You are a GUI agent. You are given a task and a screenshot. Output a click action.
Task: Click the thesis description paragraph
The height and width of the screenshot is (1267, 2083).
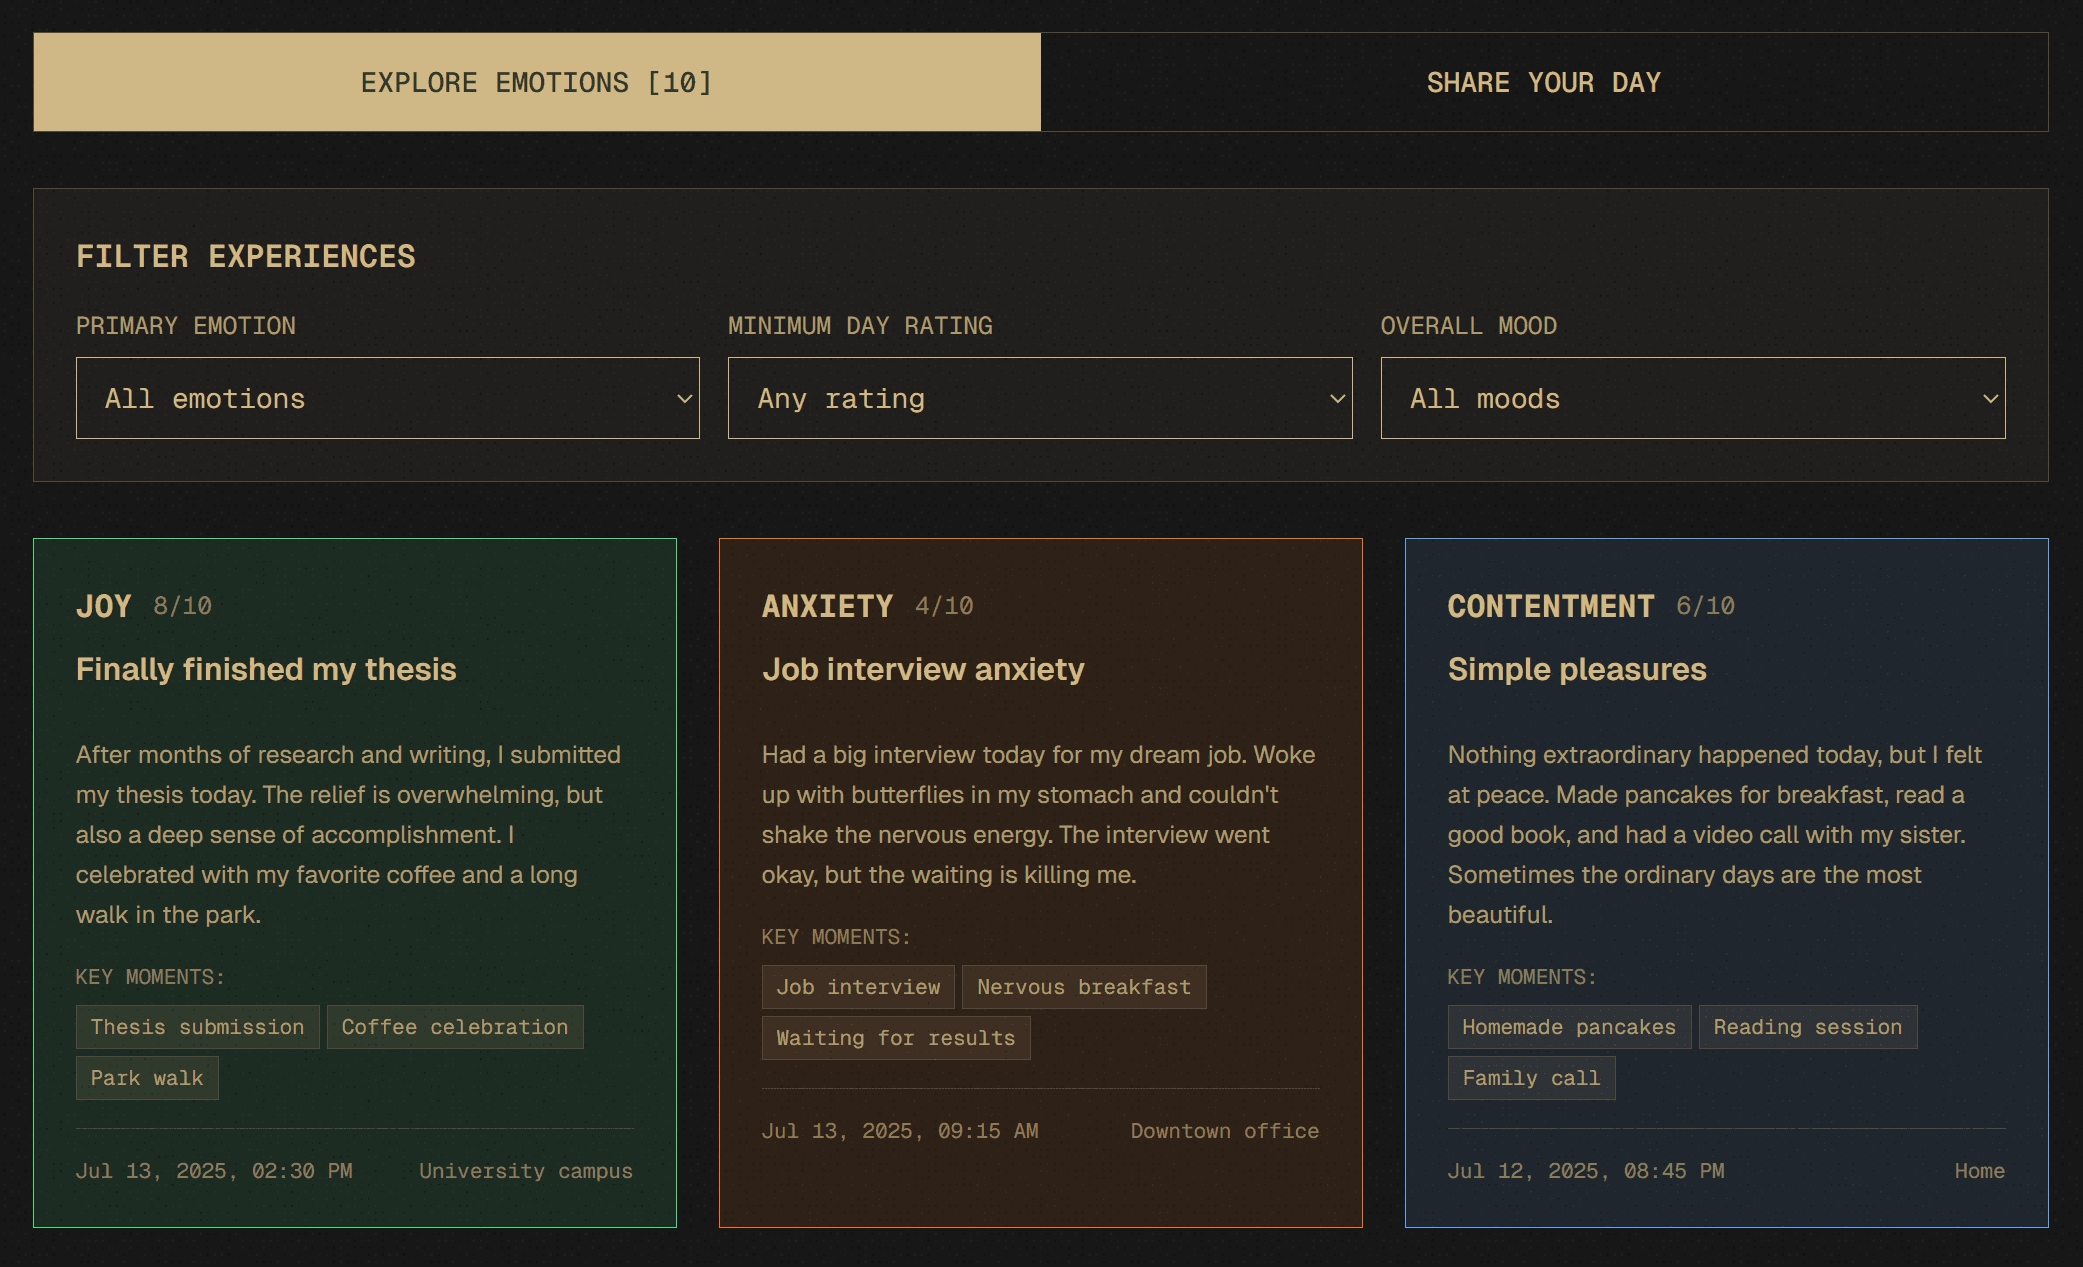(x=350, y=834)
